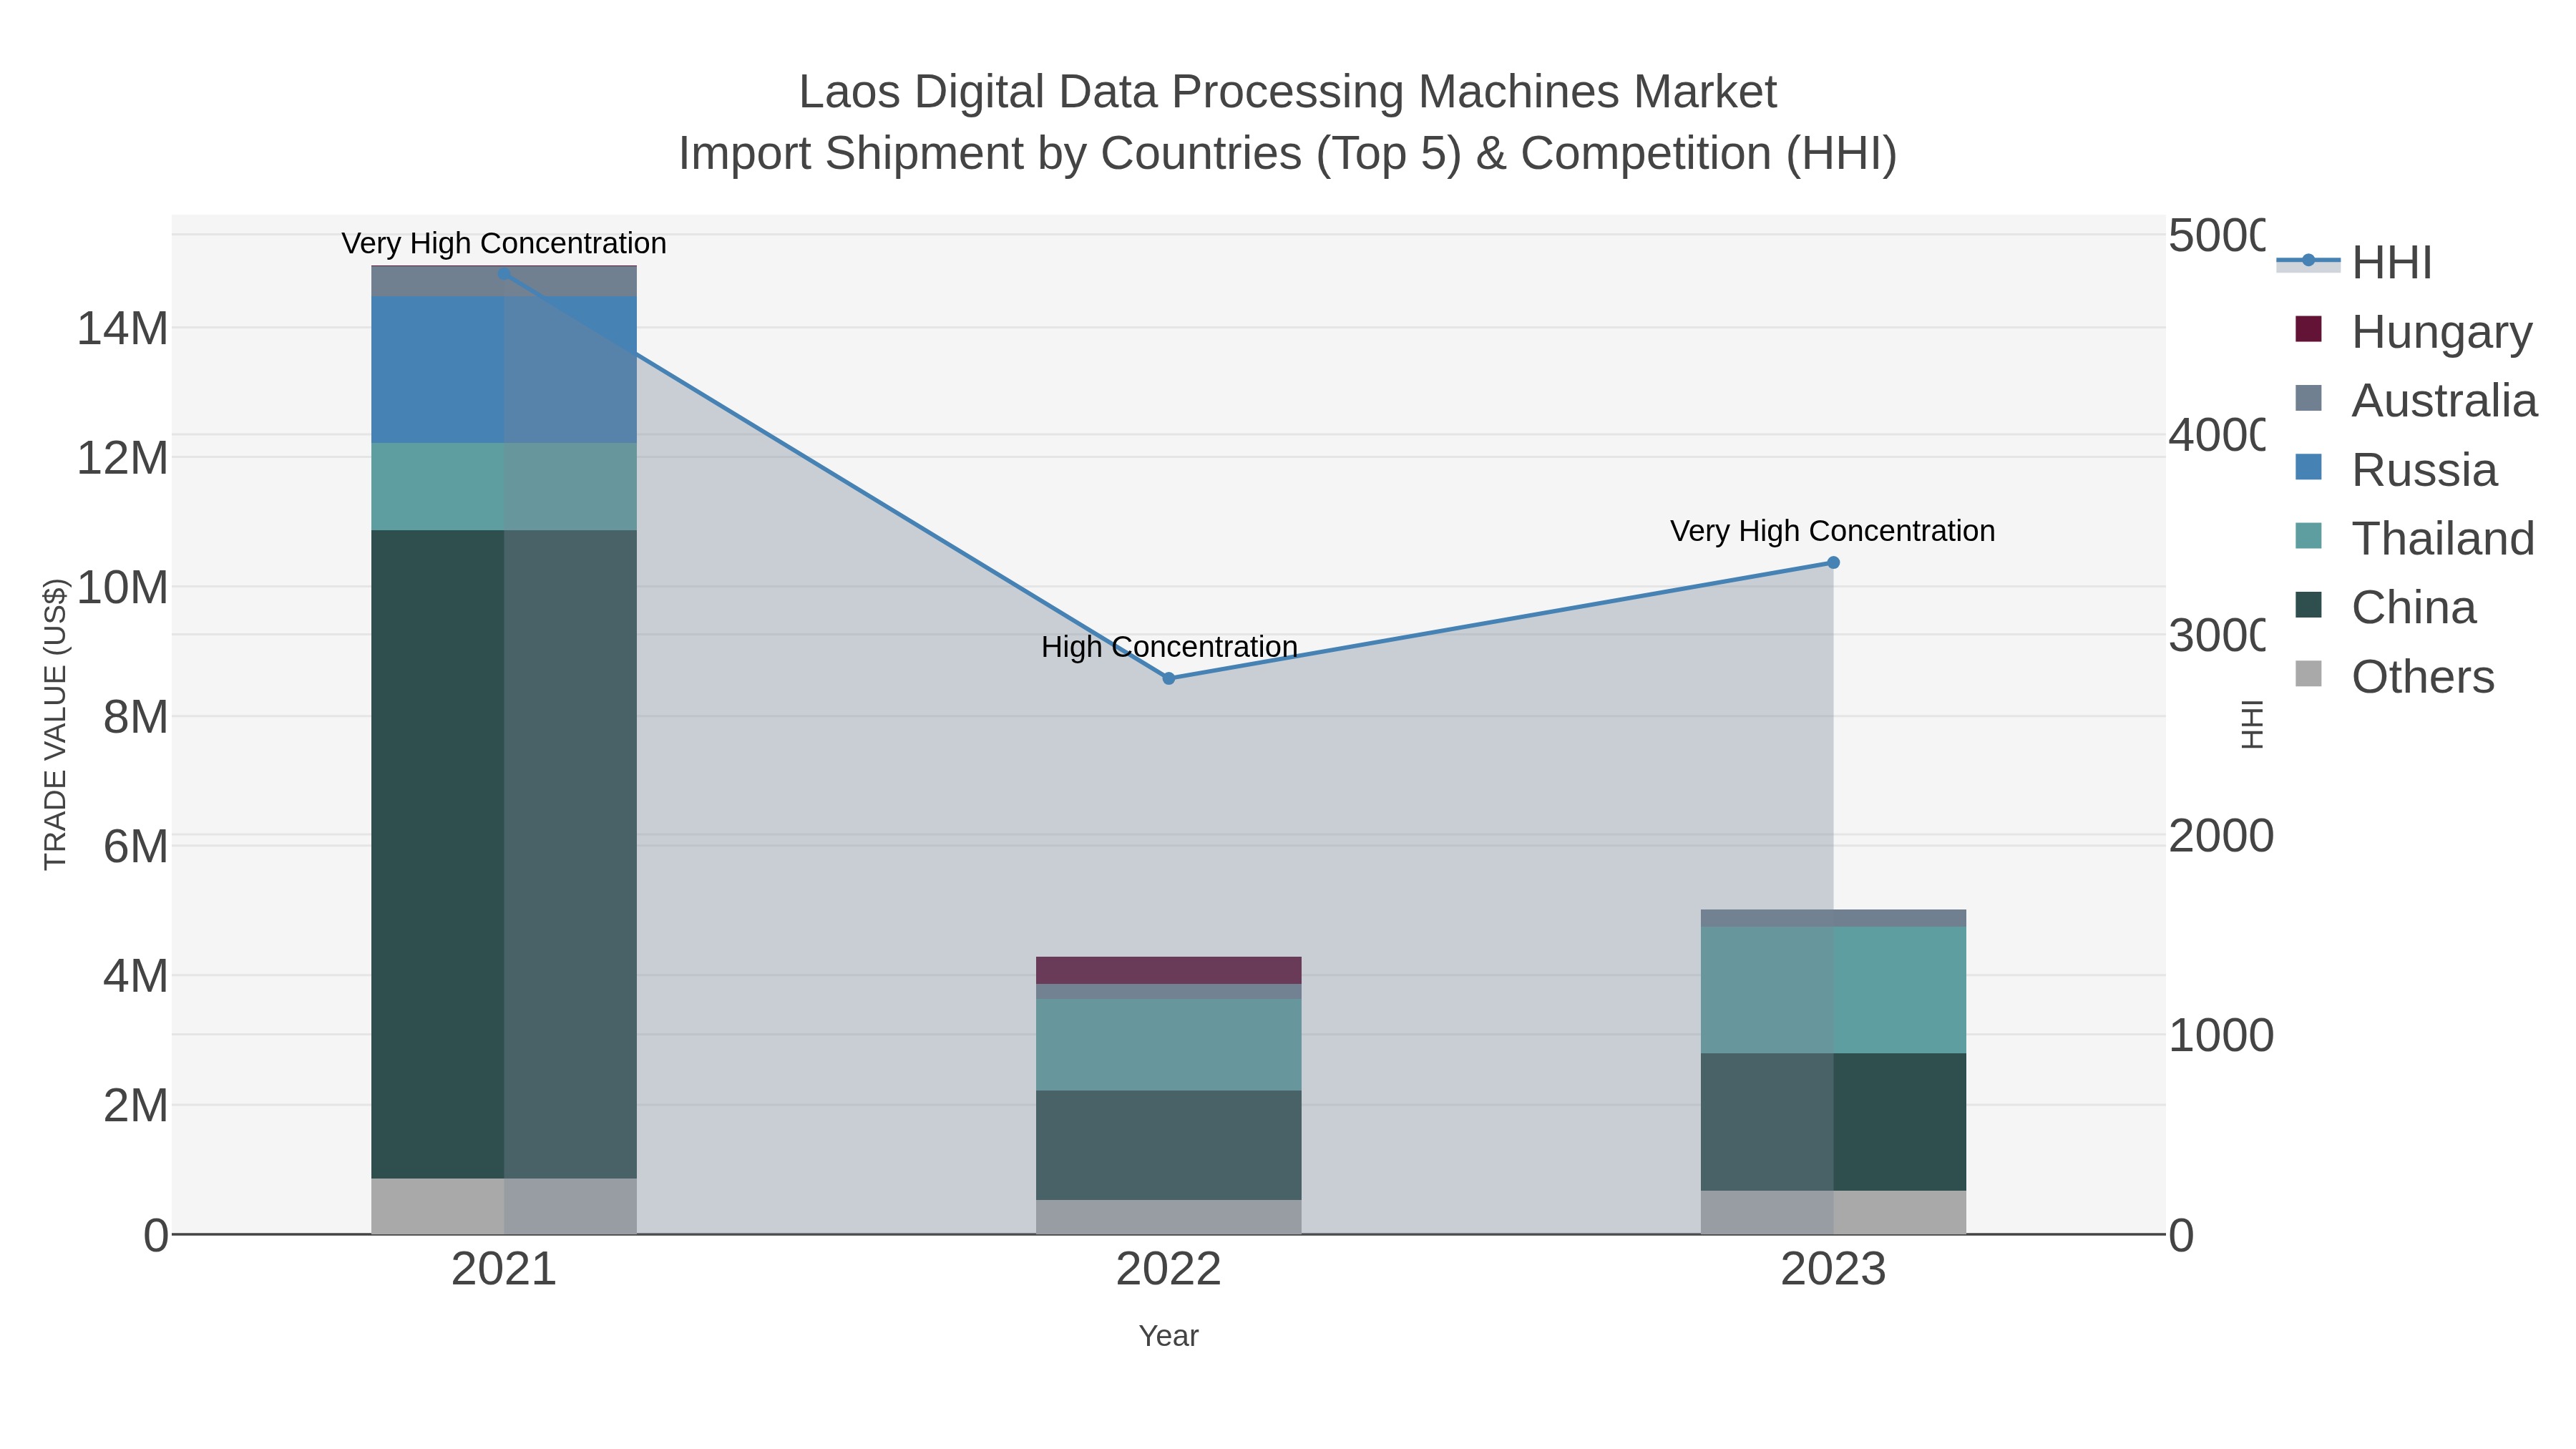
Task: Toggle Hungary series in legend
Action: (x=2414, y=332)
